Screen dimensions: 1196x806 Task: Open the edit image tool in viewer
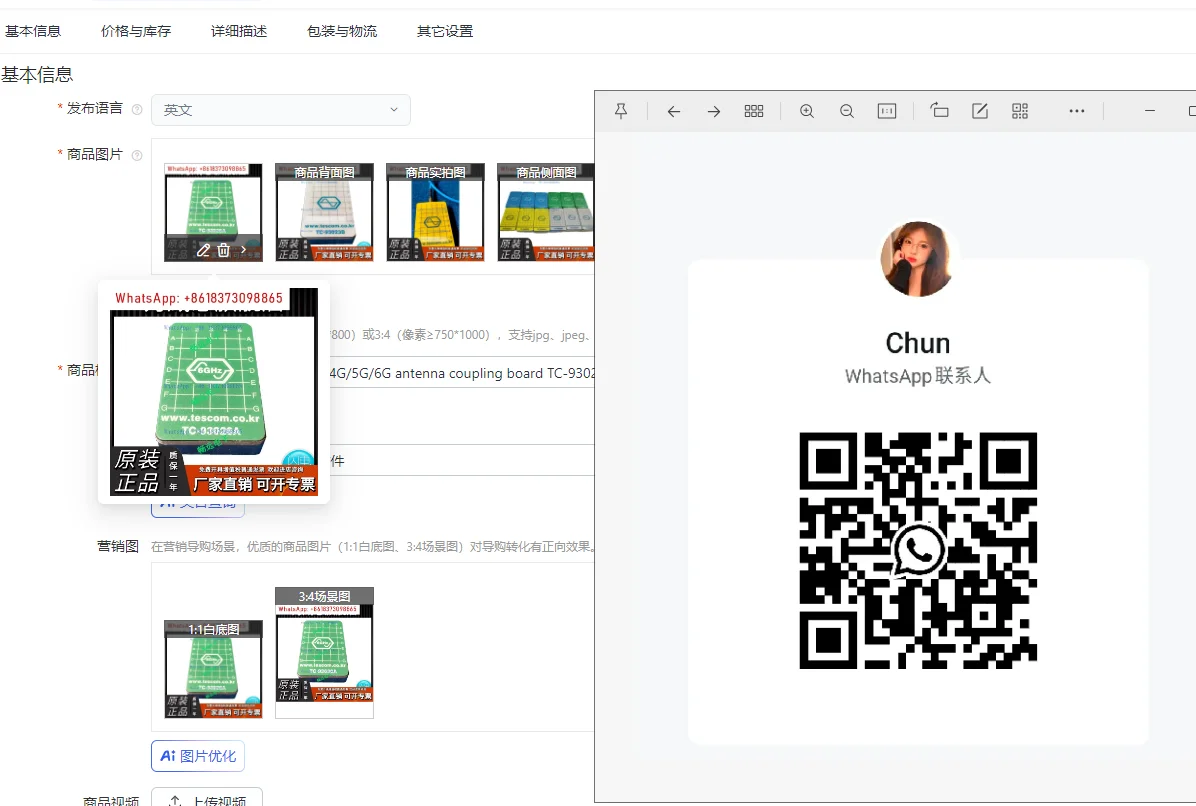(x=980, y=111)
